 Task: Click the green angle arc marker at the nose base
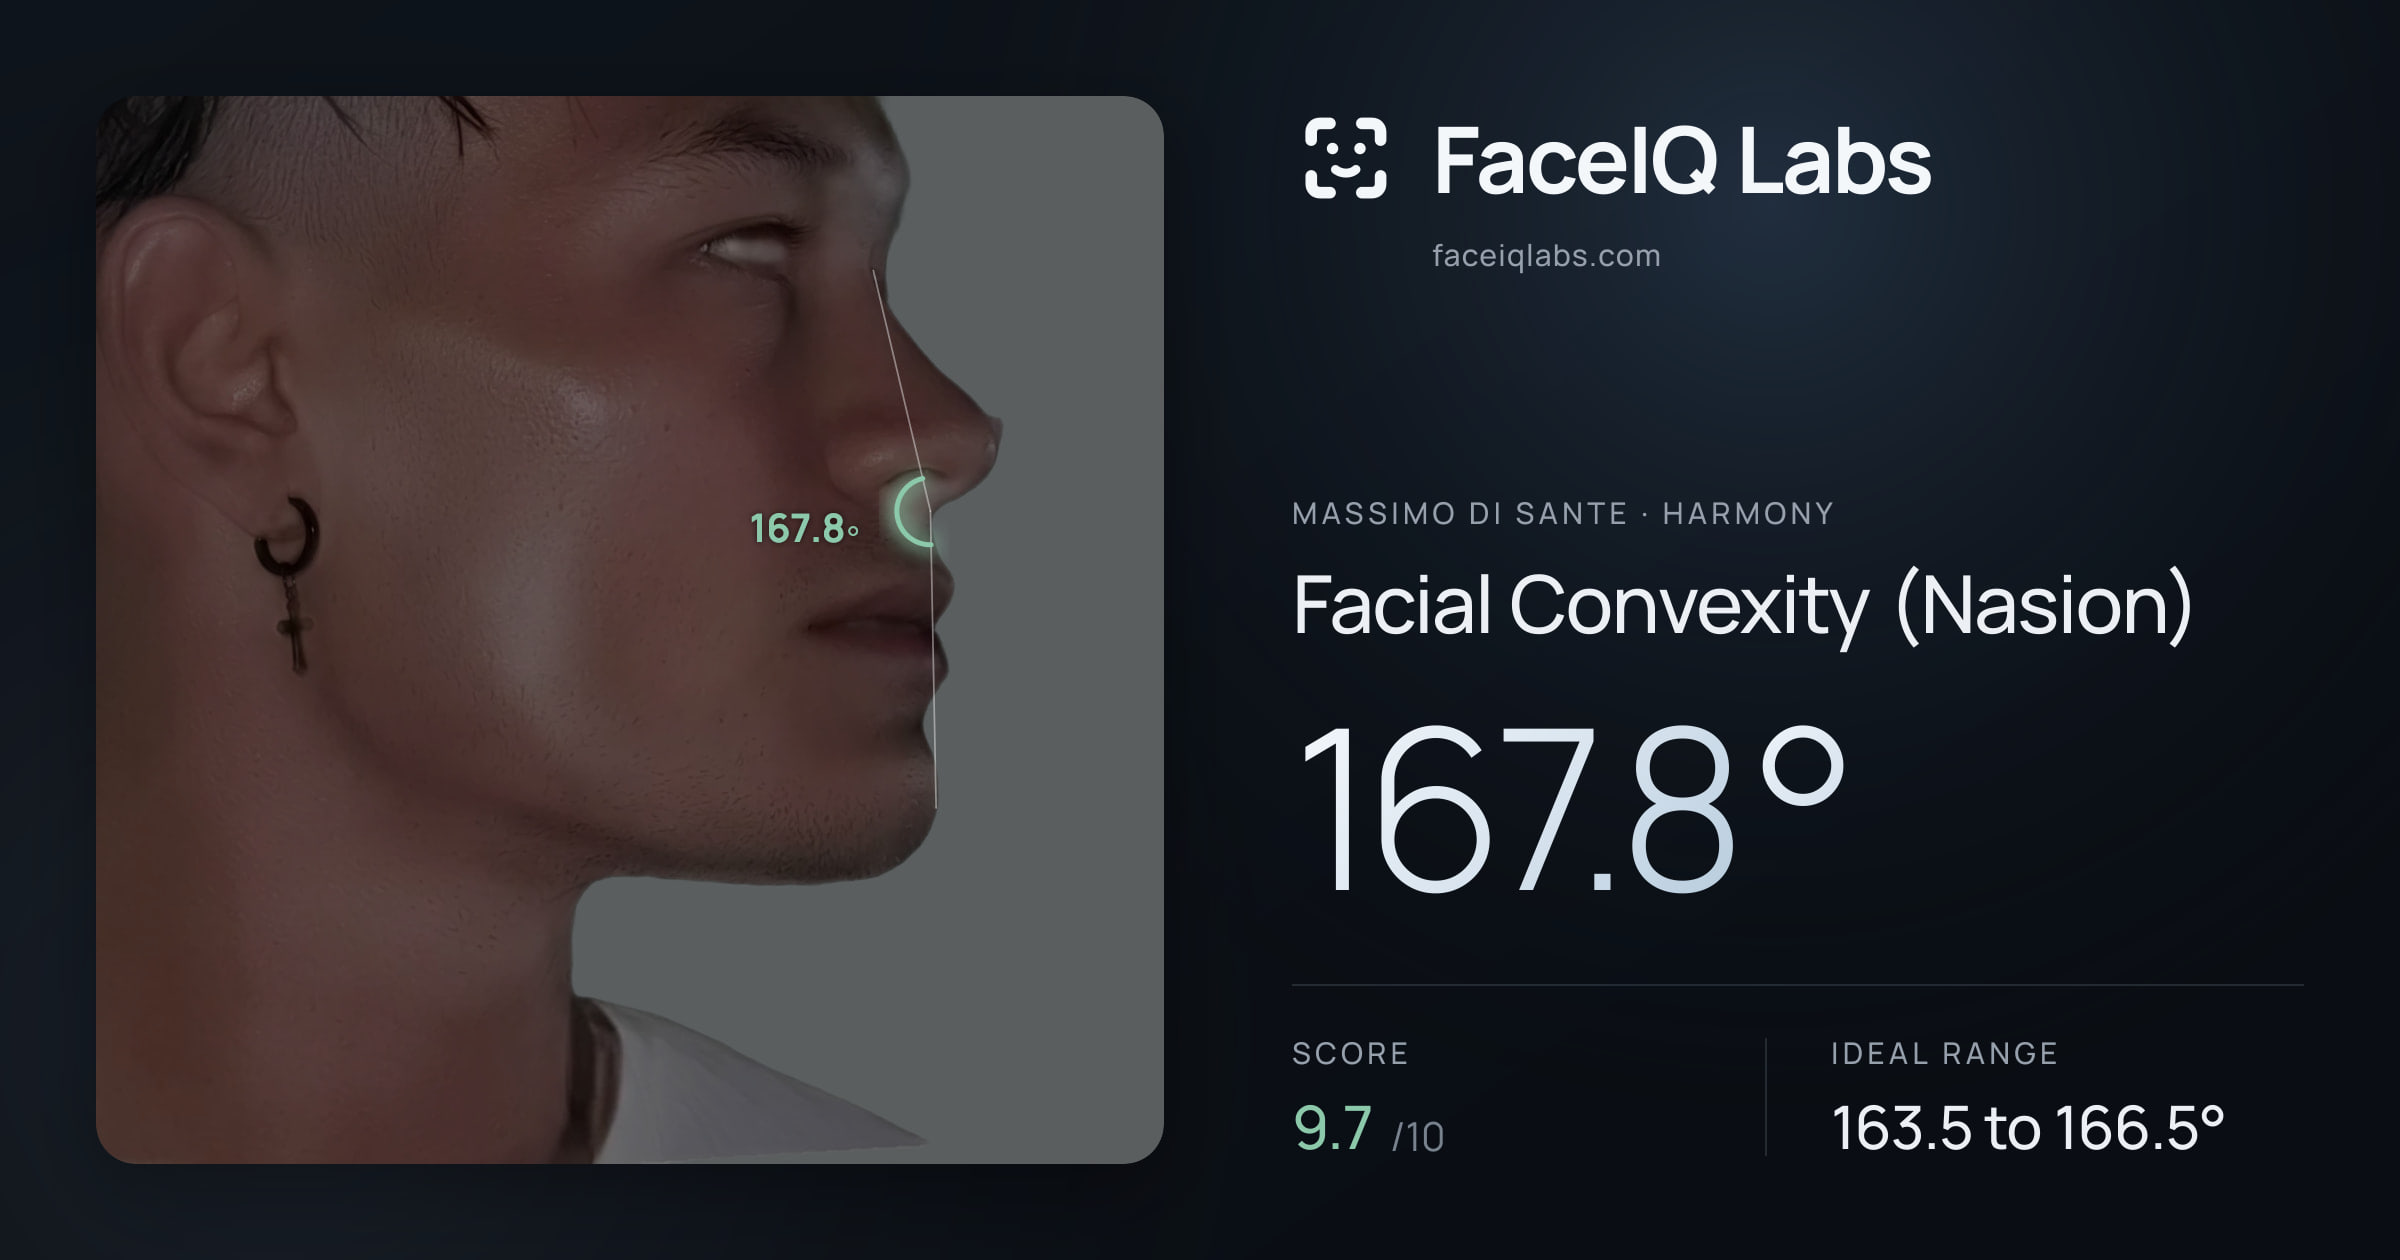914,511
